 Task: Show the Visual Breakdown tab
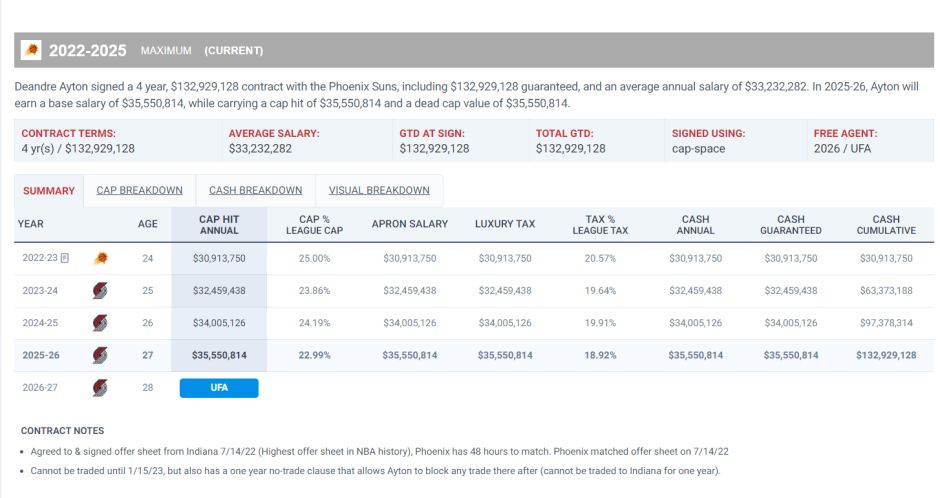(x=379, y=191)
